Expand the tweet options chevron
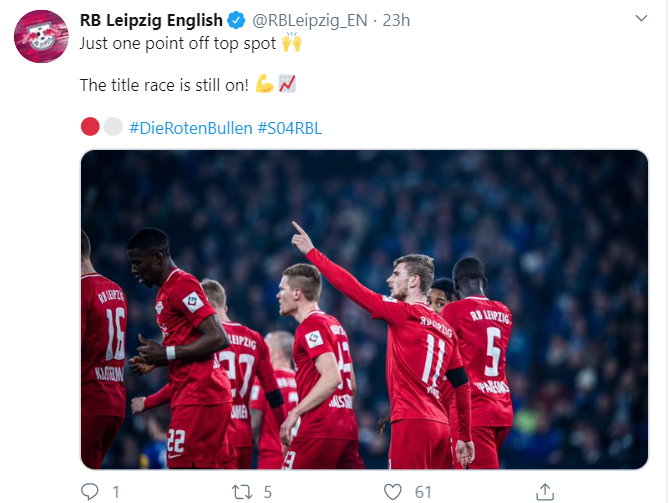Image resolution: width=671 pixels, height=503 pixels. (x=641, y=18)
